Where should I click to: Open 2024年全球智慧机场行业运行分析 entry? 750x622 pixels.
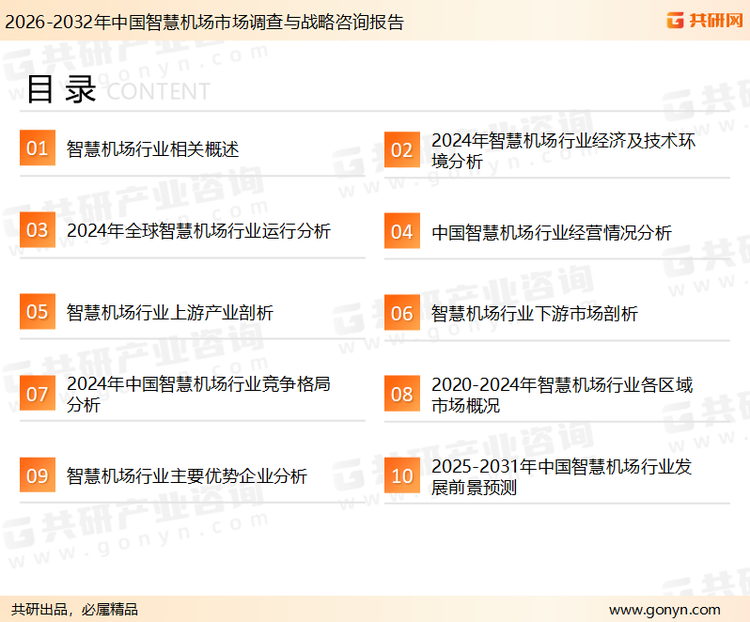[x=198, y=231]
